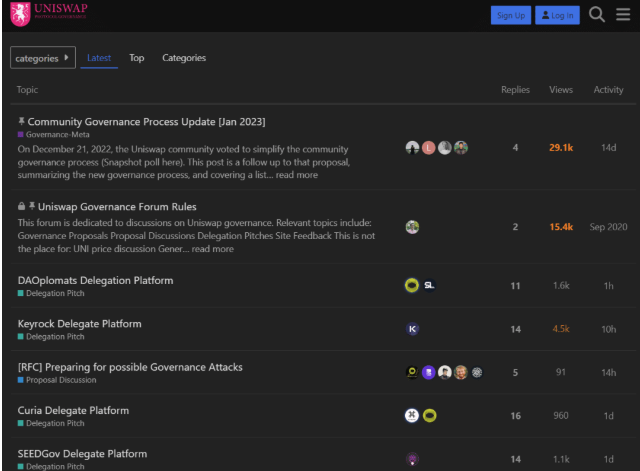The height and width of the screenshot is (471, 640).
Task: Sort topics by Activity column
Action: (608, 90)
